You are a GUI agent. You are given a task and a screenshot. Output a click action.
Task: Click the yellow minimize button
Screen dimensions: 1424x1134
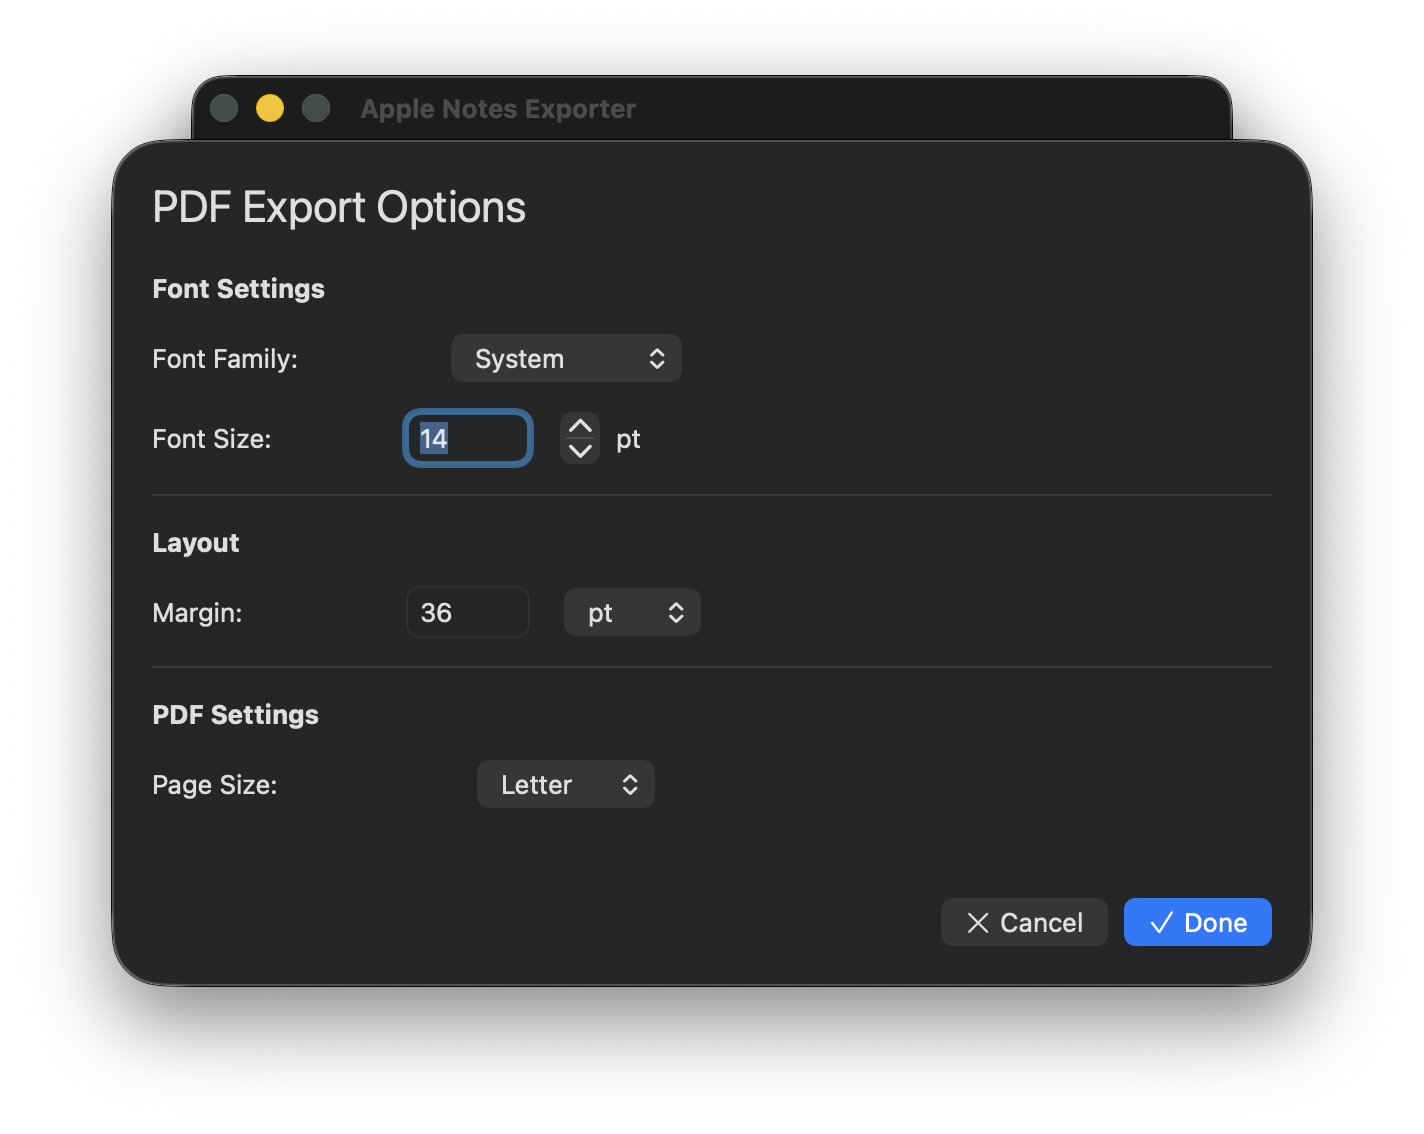tap(269, 108)
